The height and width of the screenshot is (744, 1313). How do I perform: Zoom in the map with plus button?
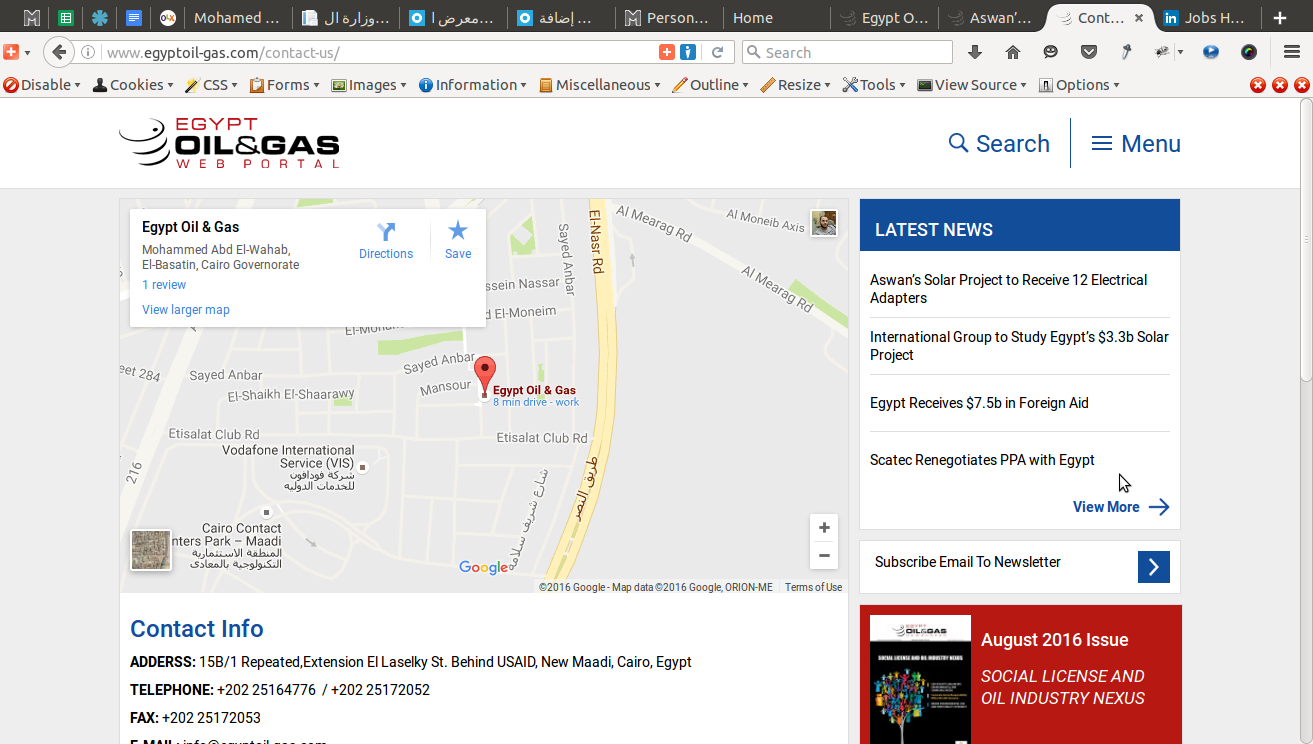(x=824, y=528)
